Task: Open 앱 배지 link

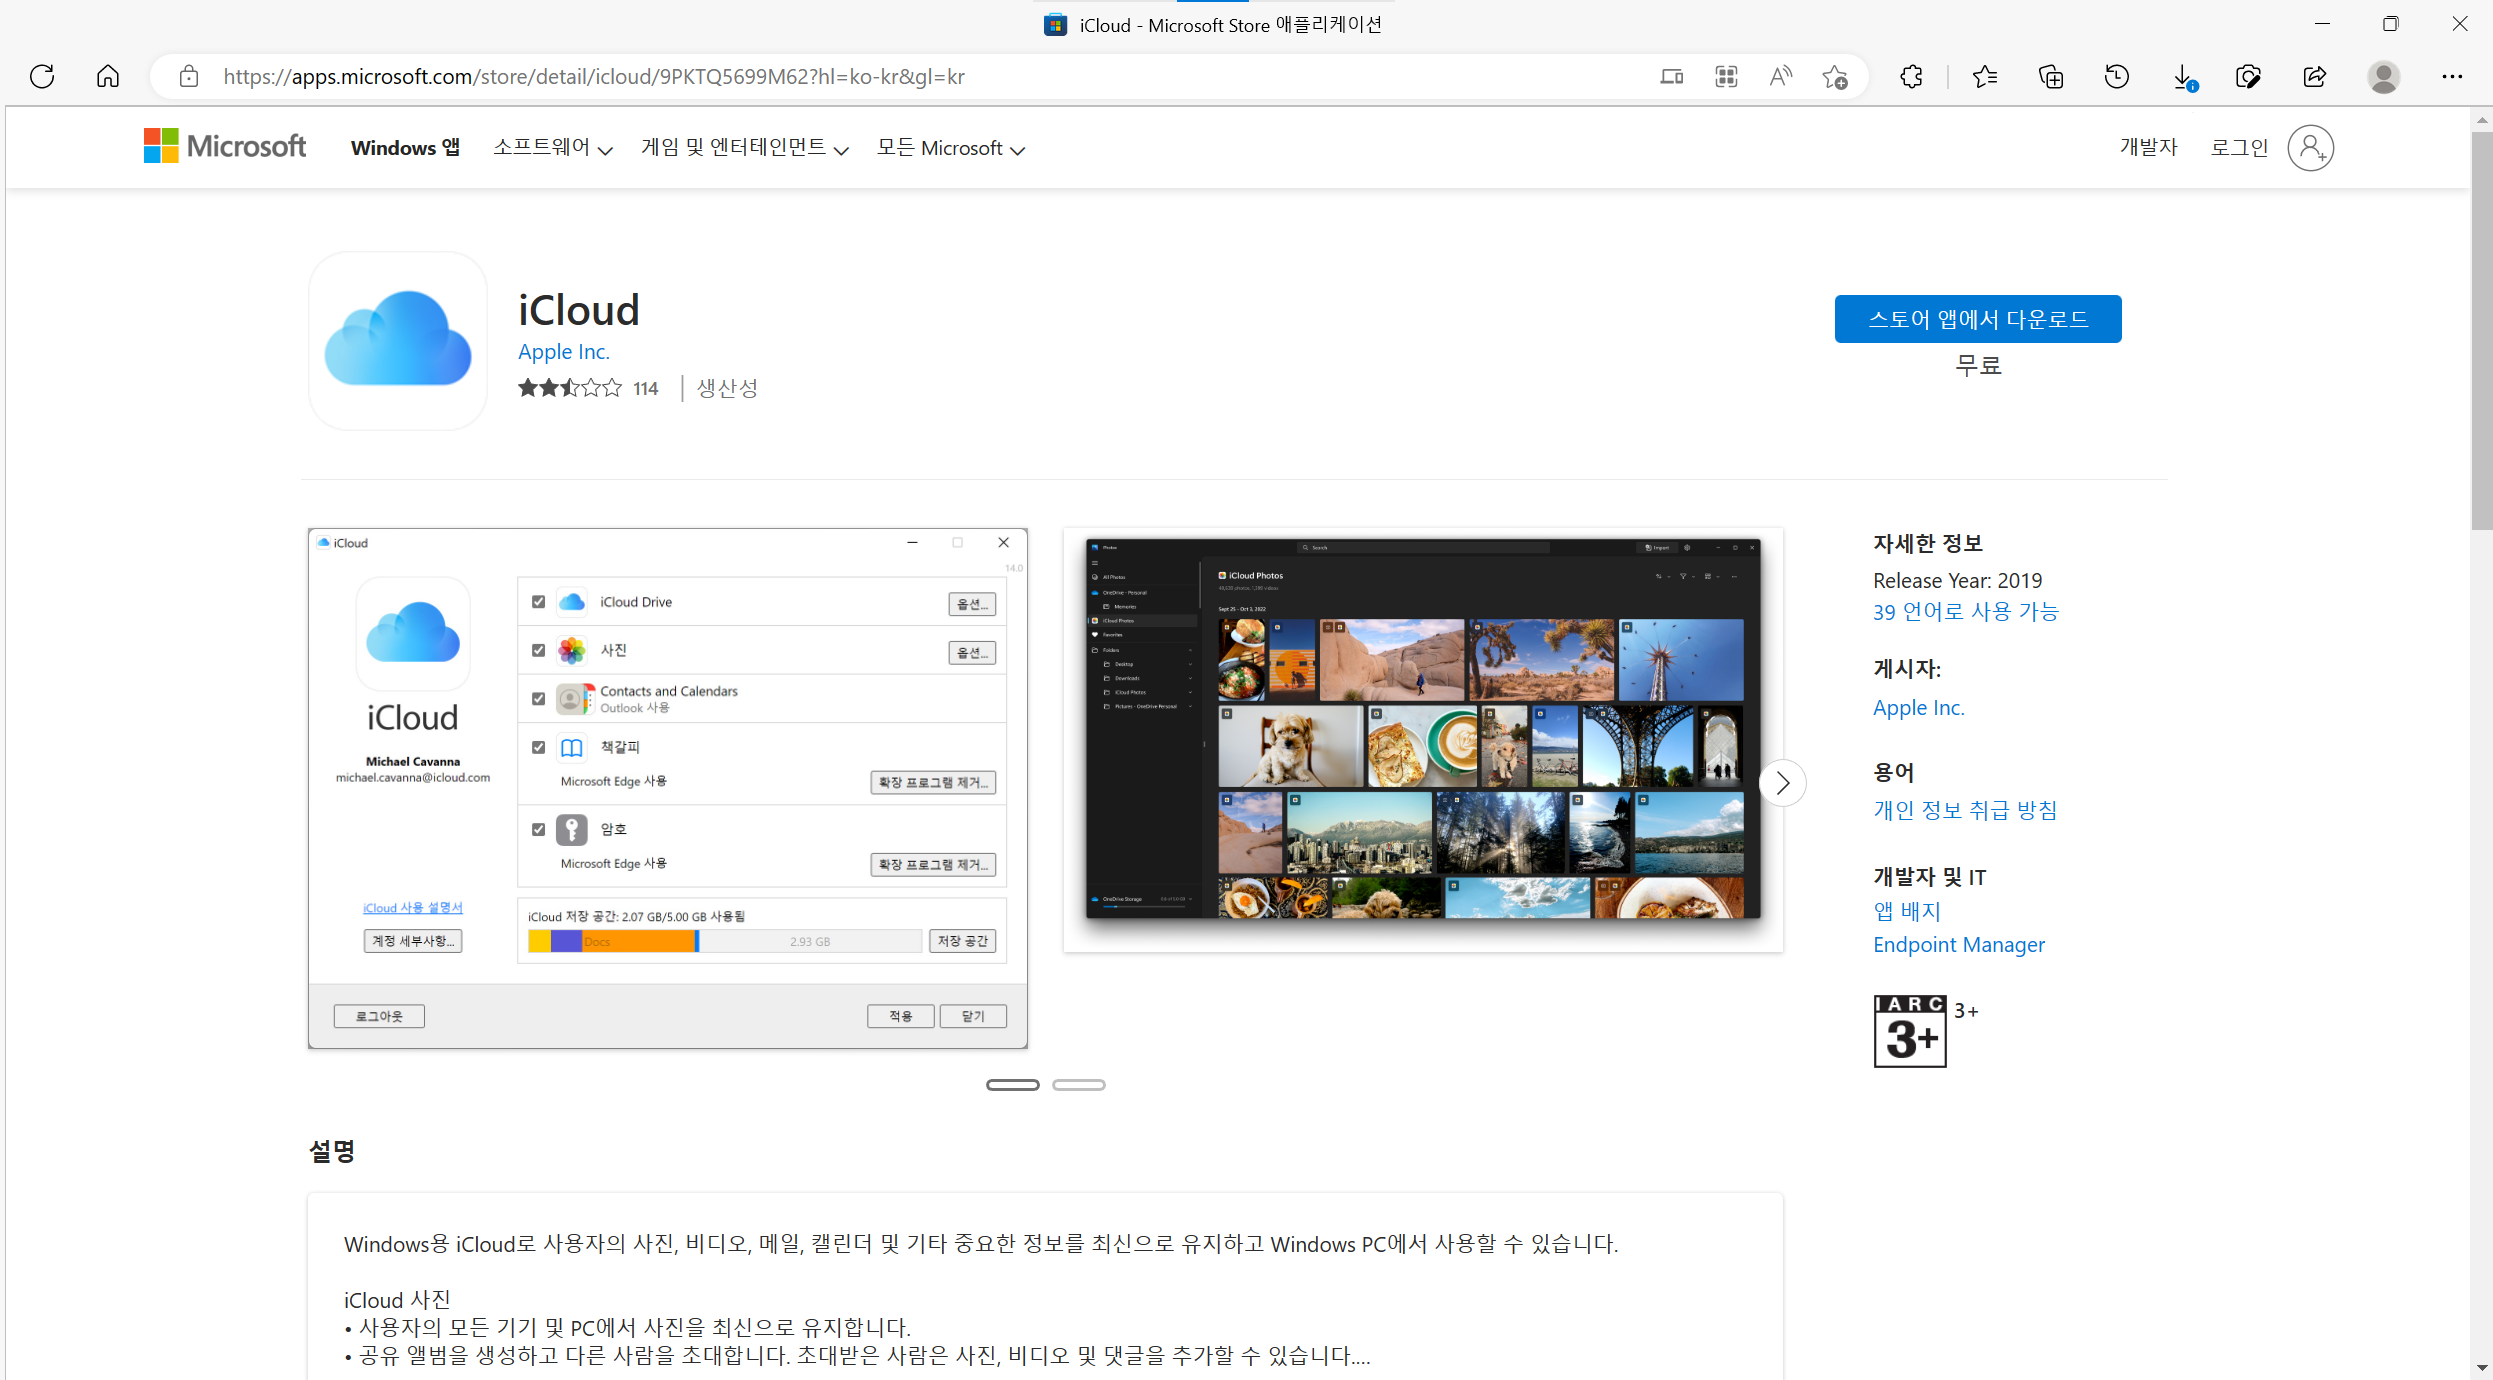Action: coord(1906,911)
